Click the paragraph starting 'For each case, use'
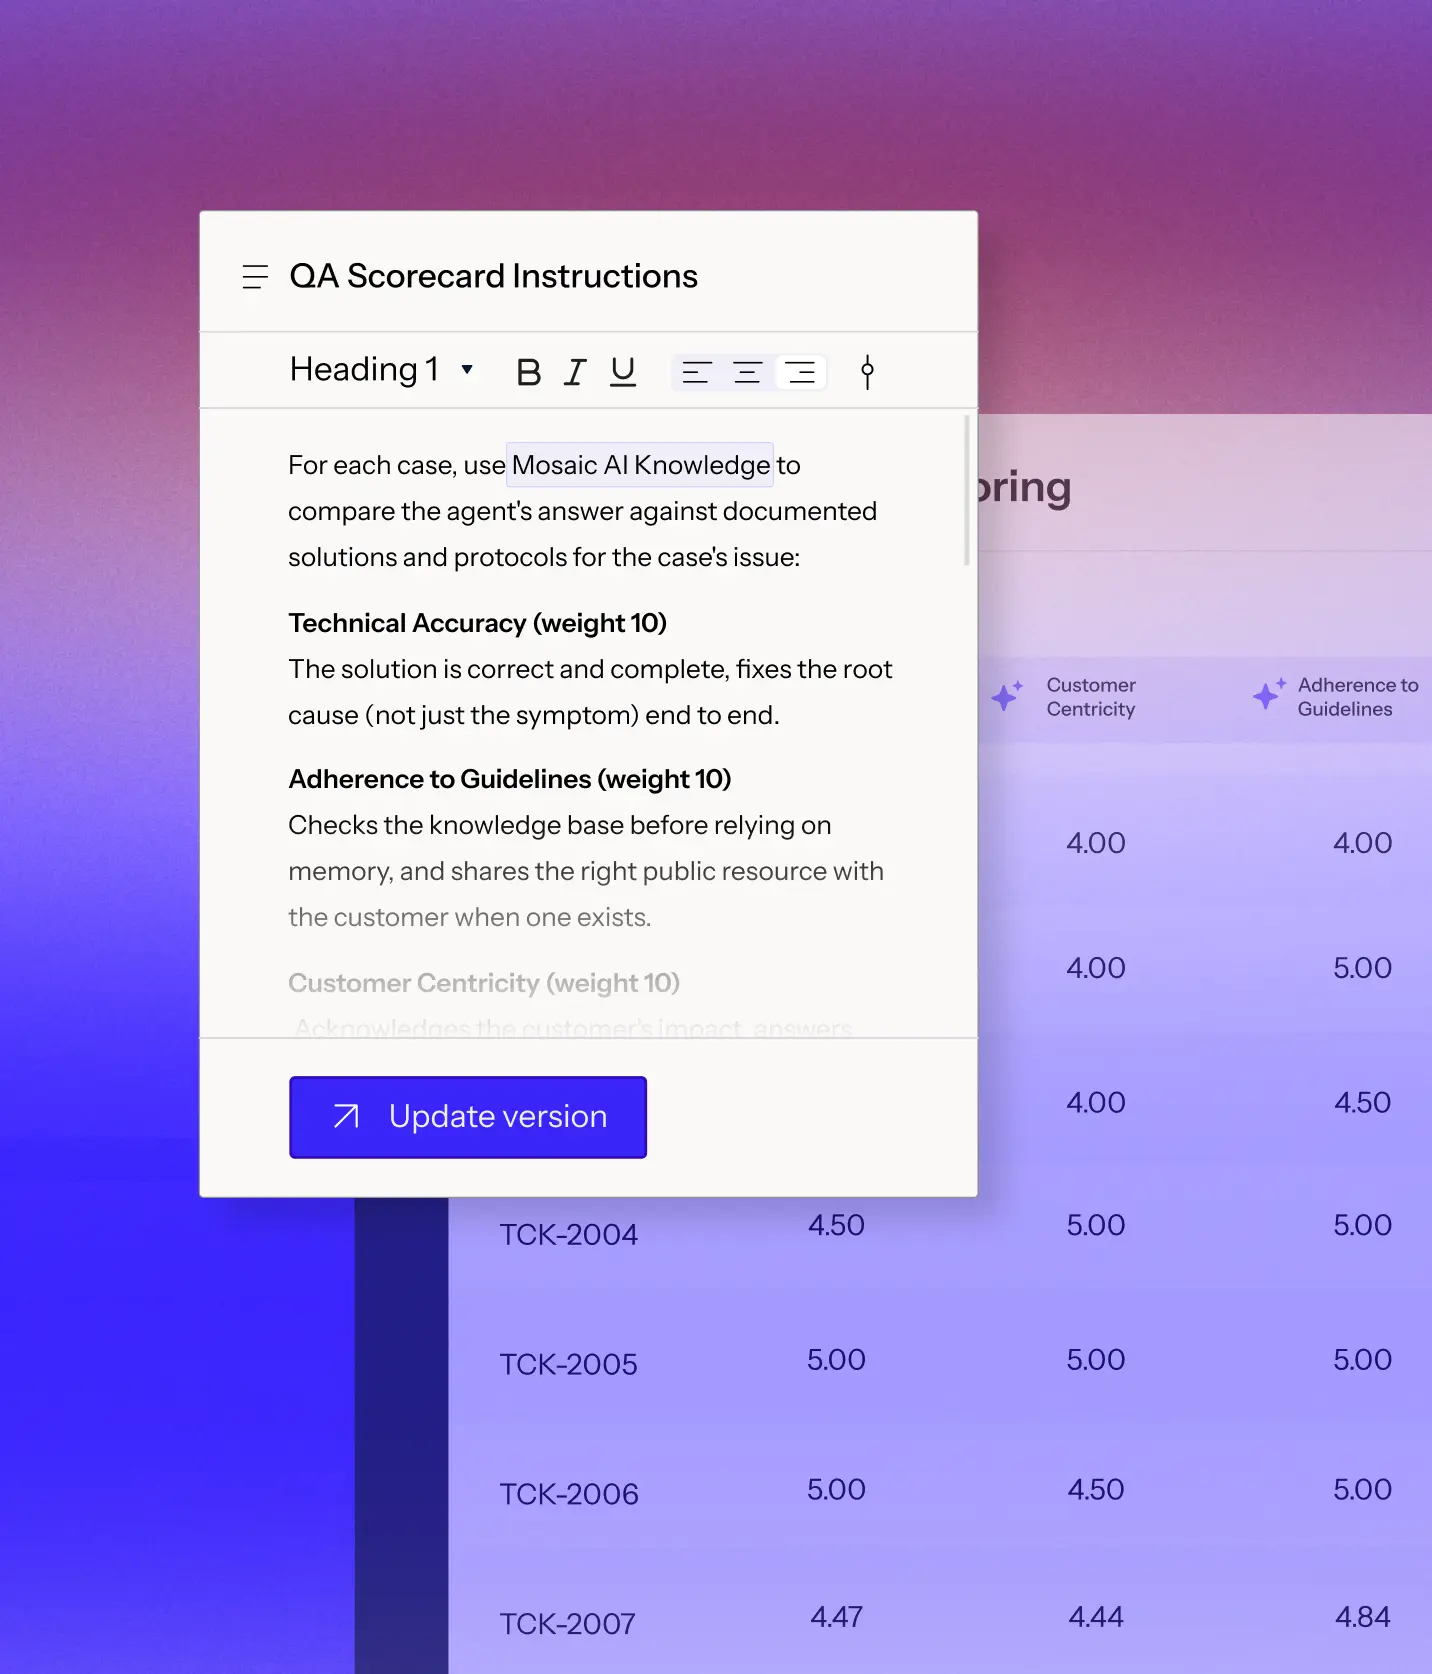The height and width of the screenshot is (1674, 1432). point(583,511)
